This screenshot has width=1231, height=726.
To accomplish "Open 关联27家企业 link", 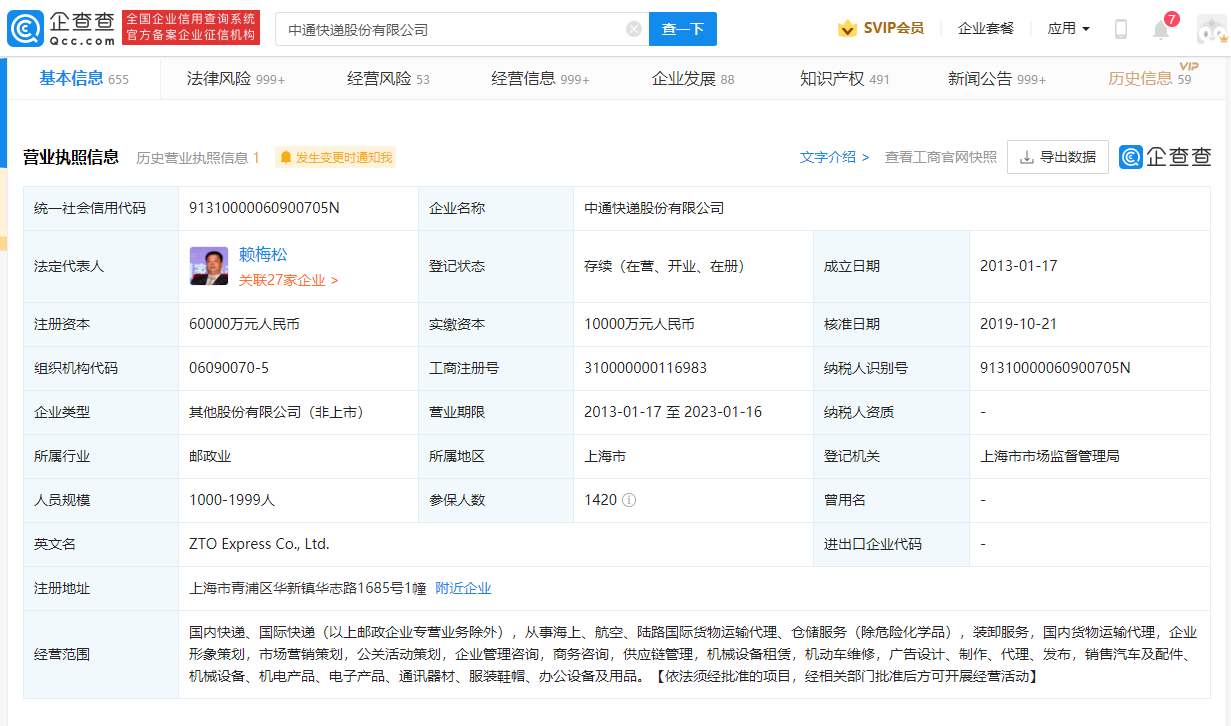I will tap(288, 280).
